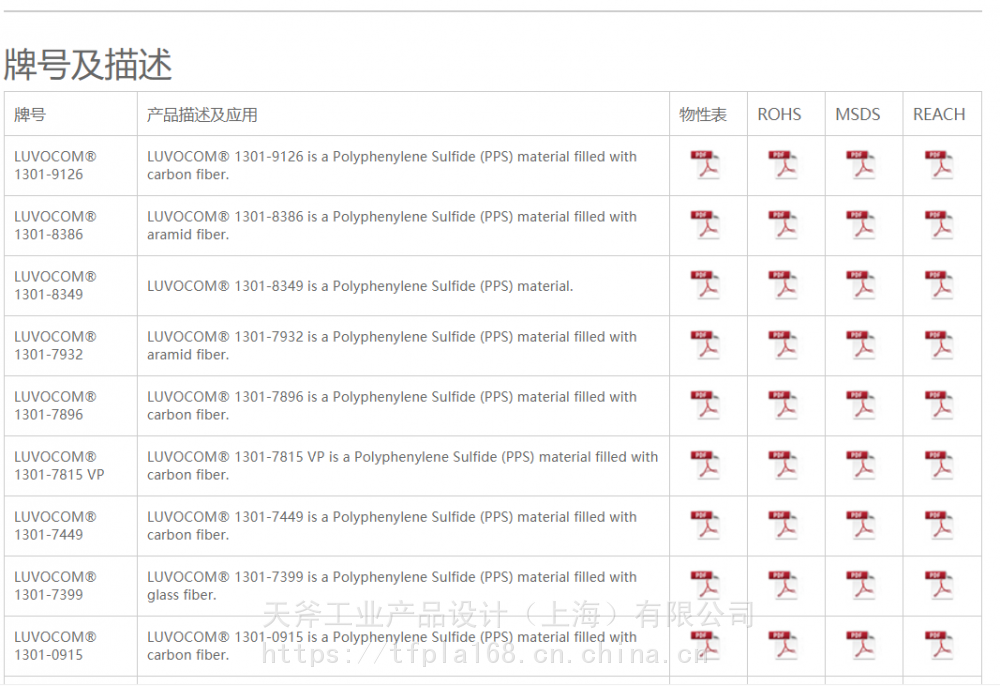Open the REACH PDF for LUVOCOM 1301-7815 VP

pyautogui.click(x=939, y=465)
